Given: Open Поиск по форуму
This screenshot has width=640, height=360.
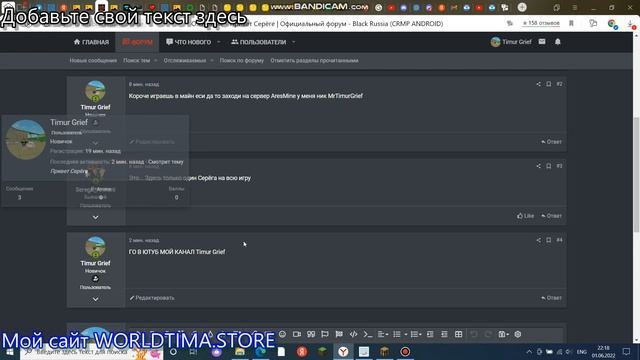Looking at the screenshot, I should pyautogui.click(x=242, y=60).
